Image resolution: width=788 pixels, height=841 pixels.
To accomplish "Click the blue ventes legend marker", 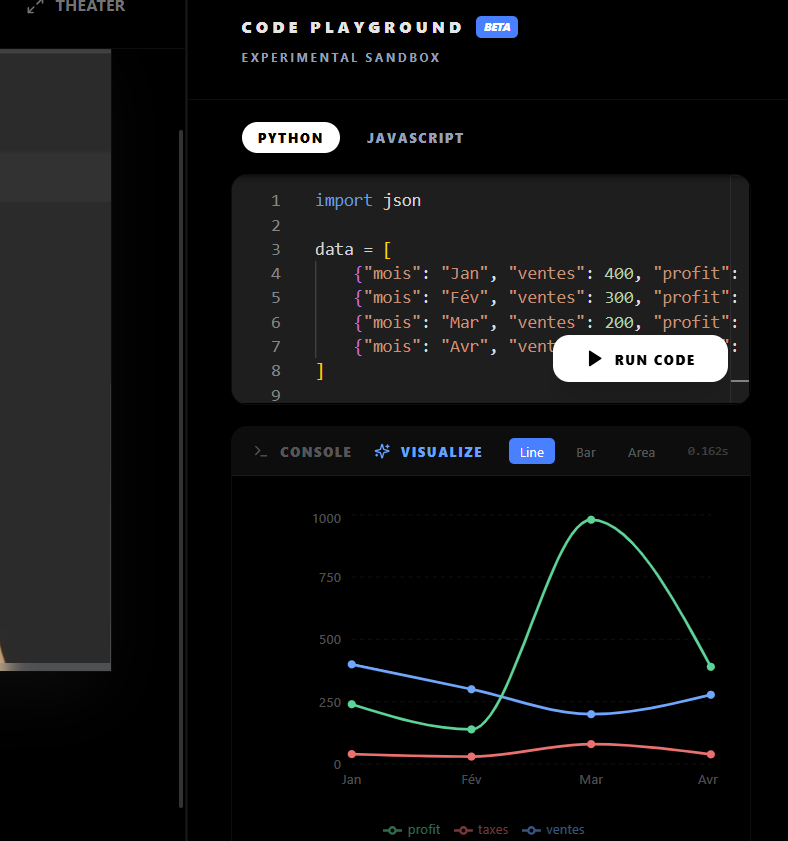I will (x=532, y=830).
